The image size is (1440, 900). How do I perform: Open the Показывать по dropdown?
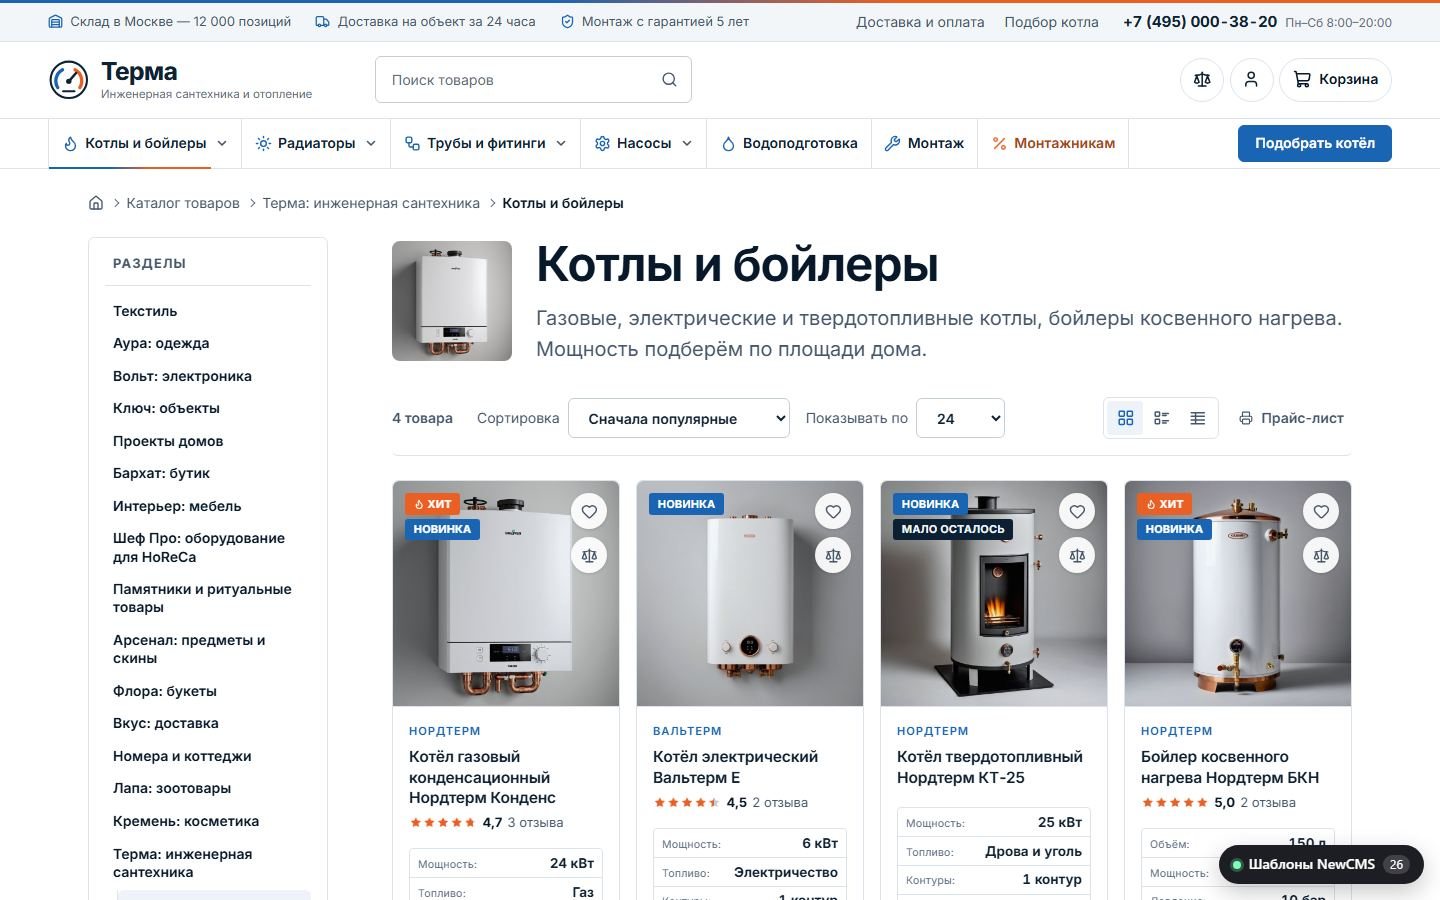[x=960, y=418]
